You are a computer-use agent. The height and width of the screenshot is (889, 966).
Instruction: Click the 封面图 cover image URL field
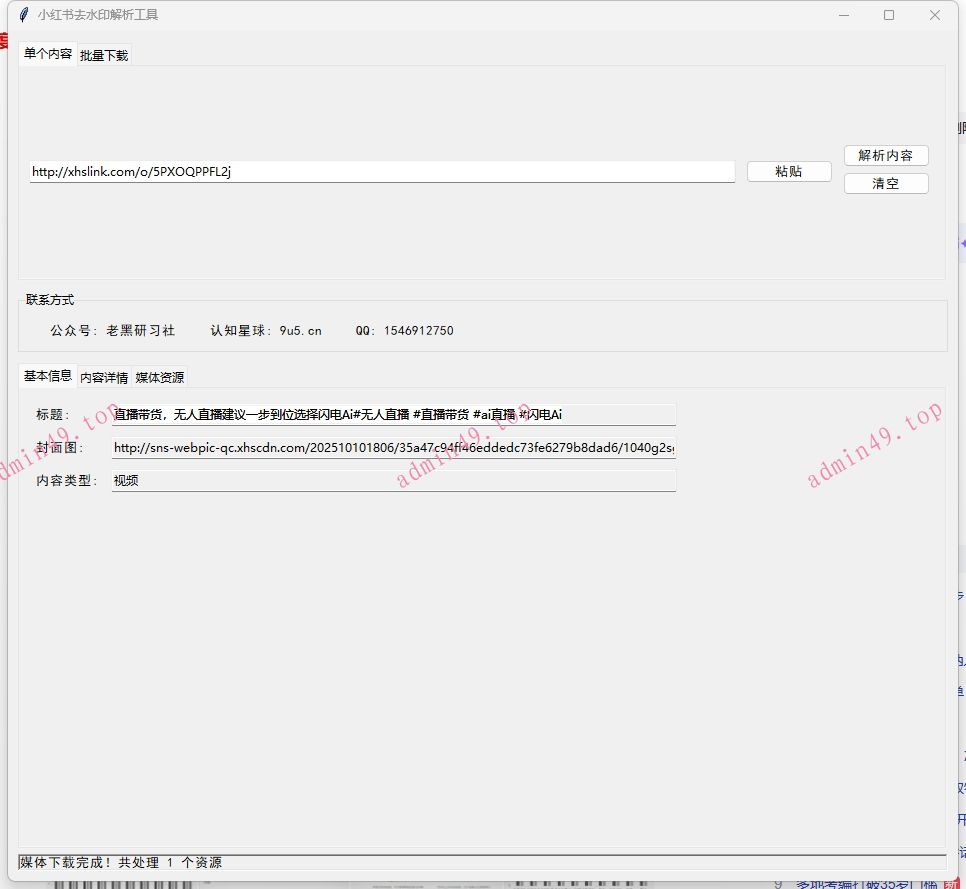(394, 448)
